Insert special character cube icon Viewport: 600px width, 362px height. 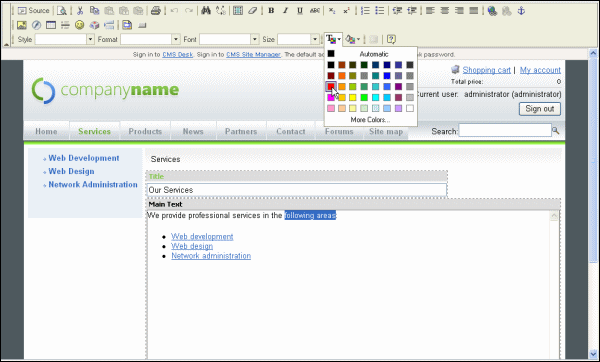click(94, 25)
